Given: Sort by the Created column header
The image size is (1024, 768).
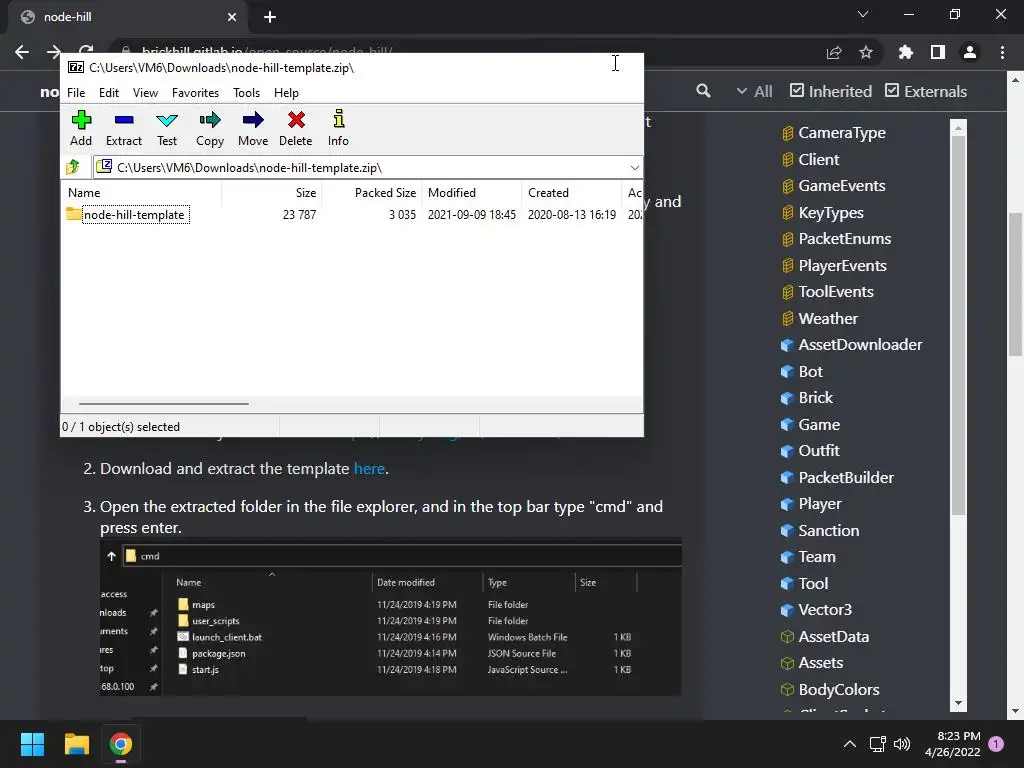Looking at the screenshot, I should pos(571,193).
